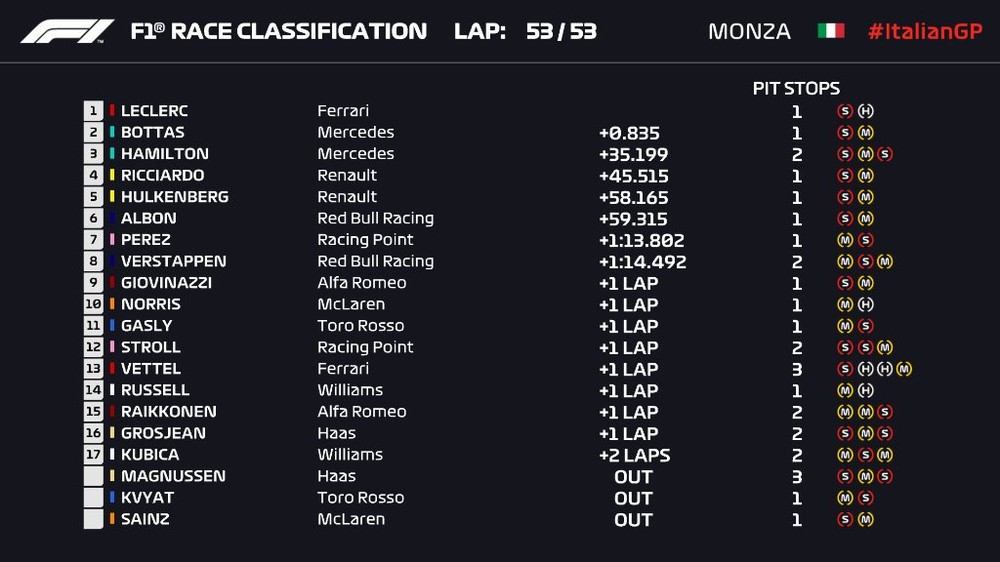1000x562 pixels.
Task: Click the F1 logo
Action: point(67,31)
